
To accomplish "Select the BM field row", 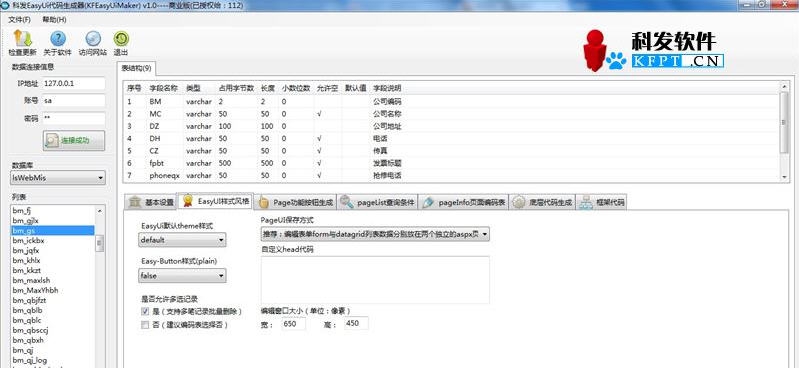I will coord(451,101).
